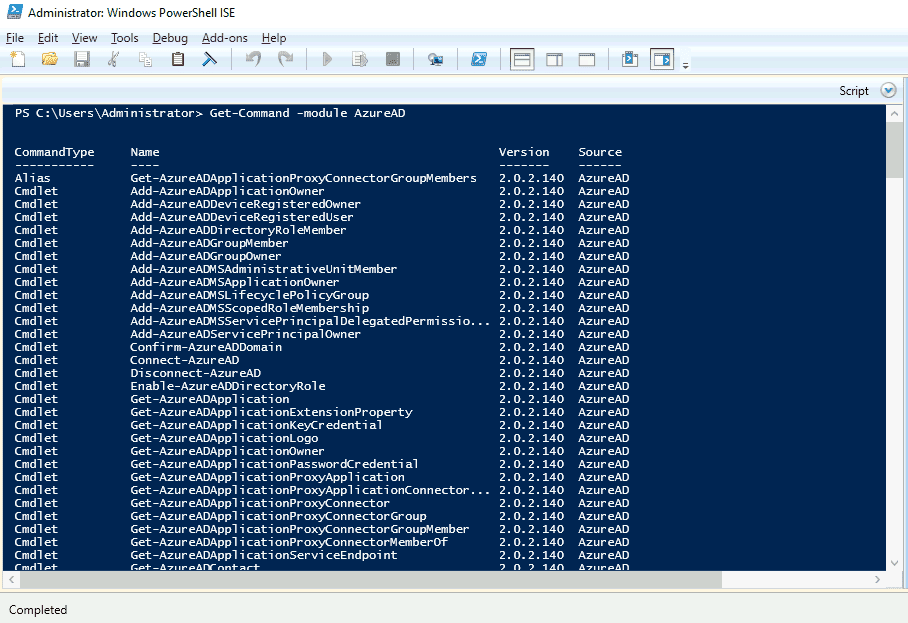Open the Add-ons menu

(x=225, y=38)
